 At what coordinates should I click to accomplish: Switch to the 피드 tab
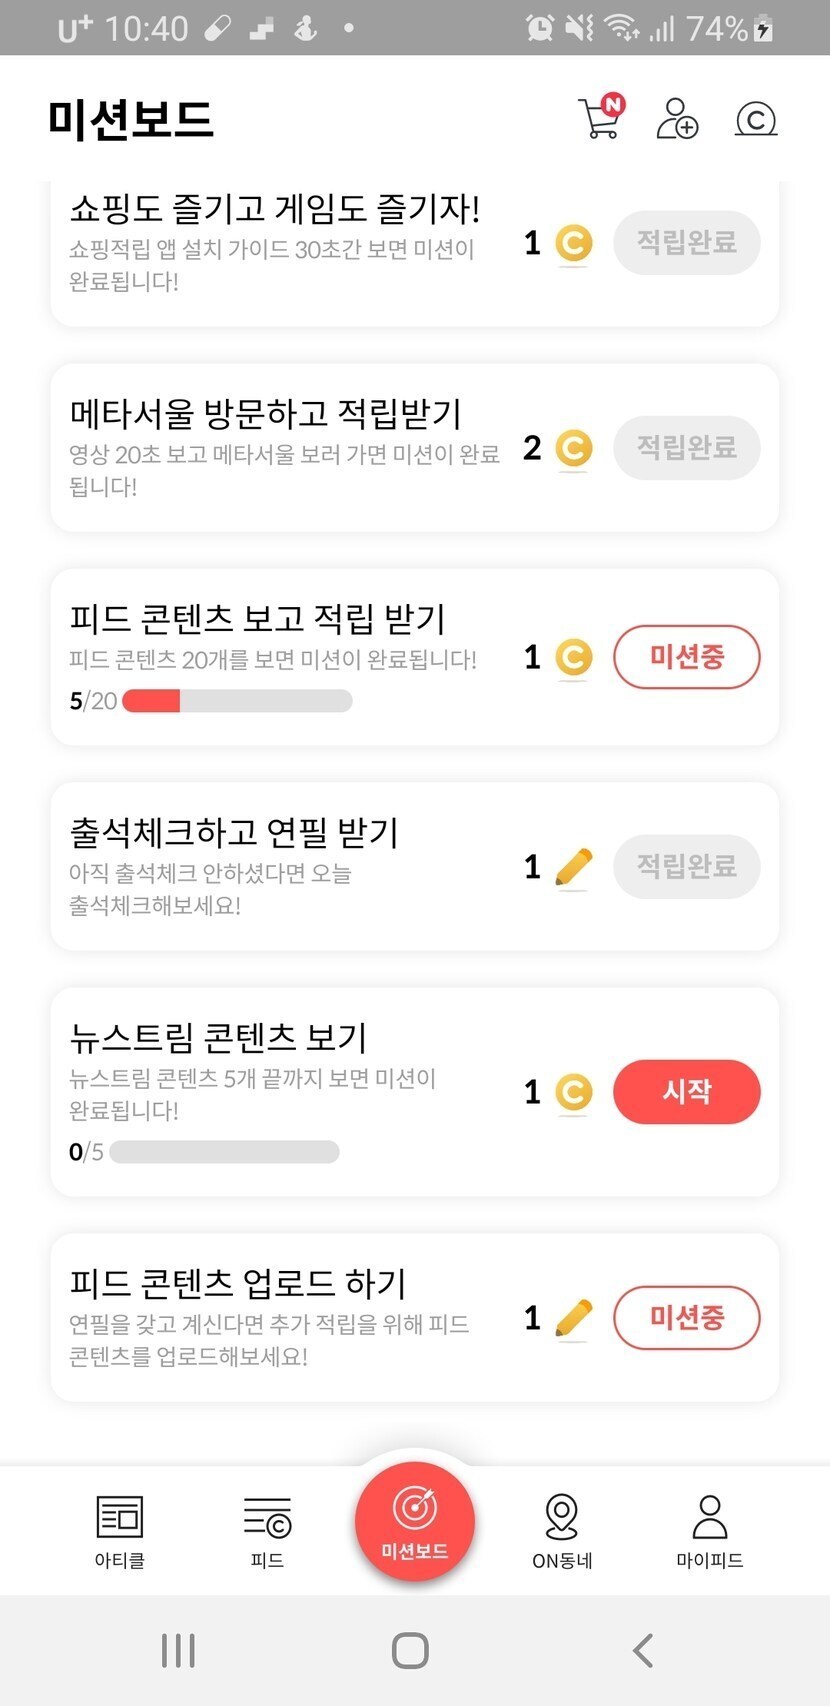(x=267, y=1530)
